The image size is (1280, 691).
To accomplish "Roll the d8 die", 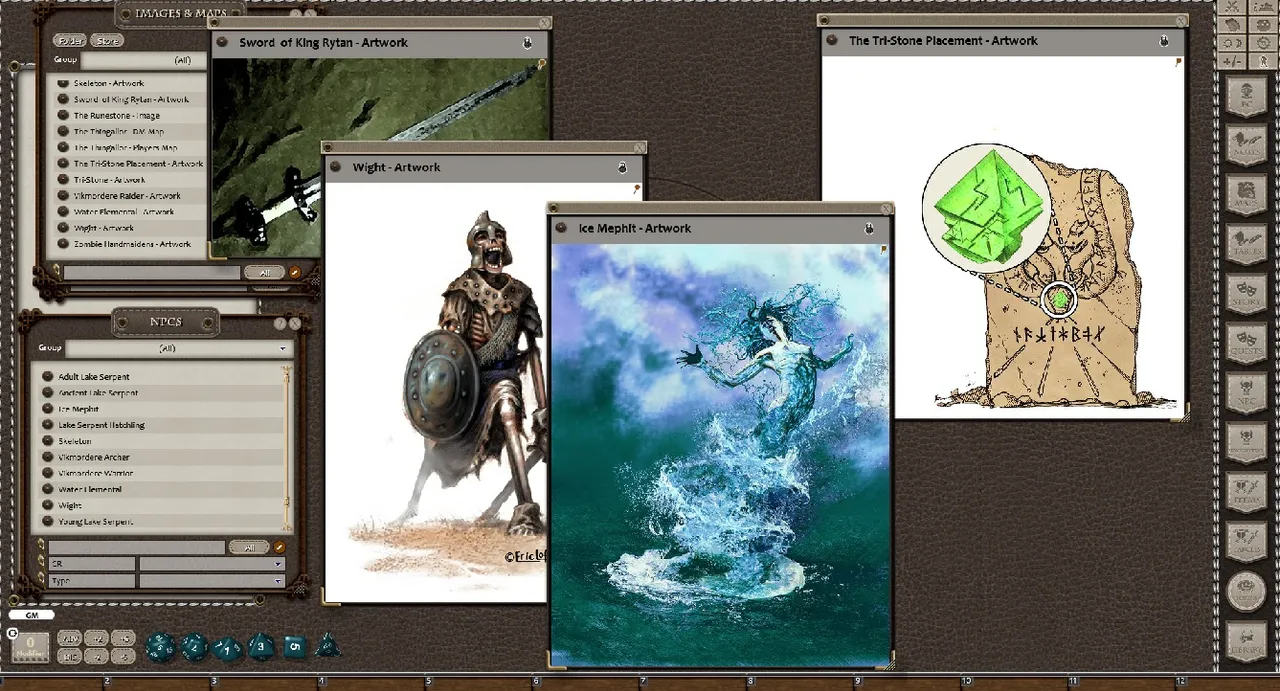I will (x=261, y=646).
